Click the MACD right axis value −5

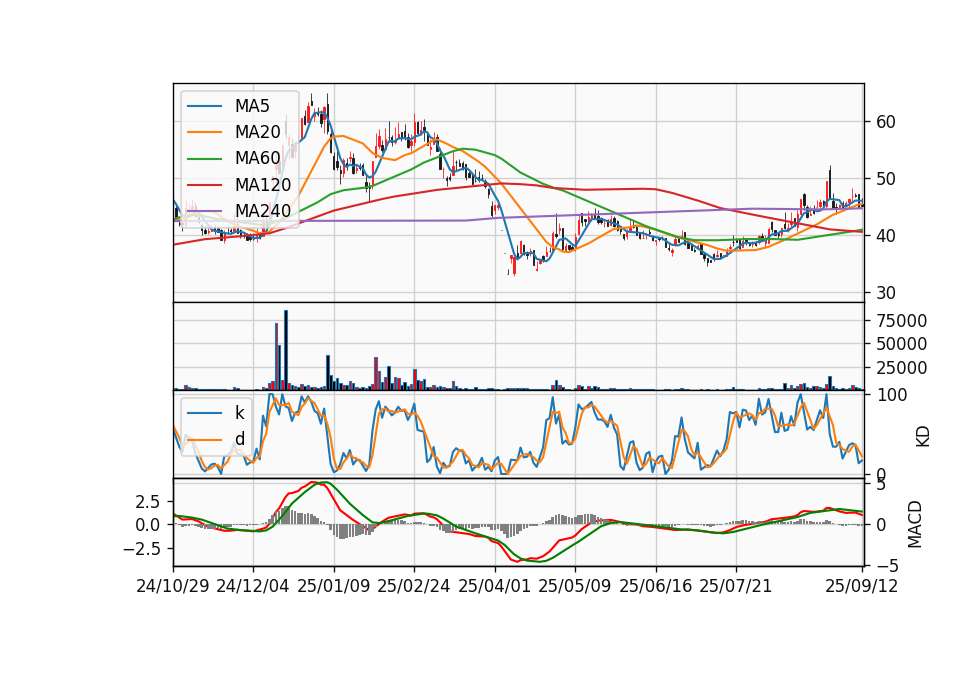tap(887, 566)
